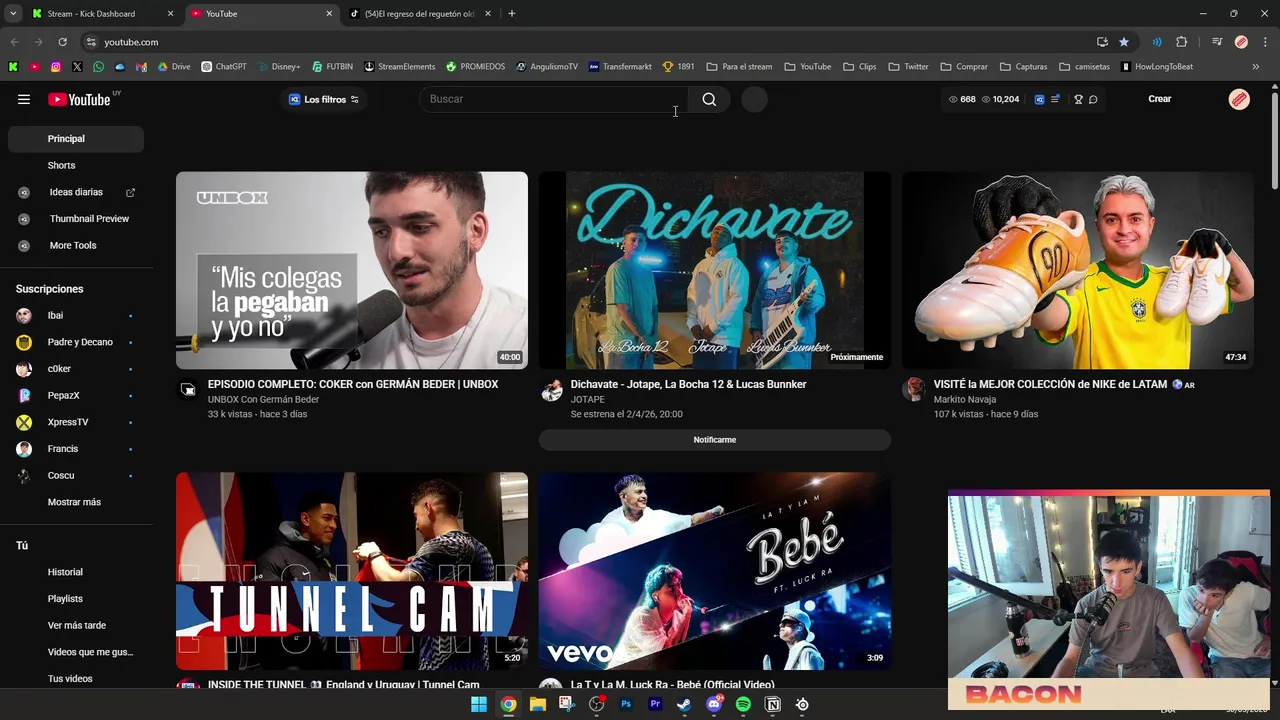1280x720 pixels.
Task: Open Chrome extensions puzzle icon
Action: click(1182, 42)
